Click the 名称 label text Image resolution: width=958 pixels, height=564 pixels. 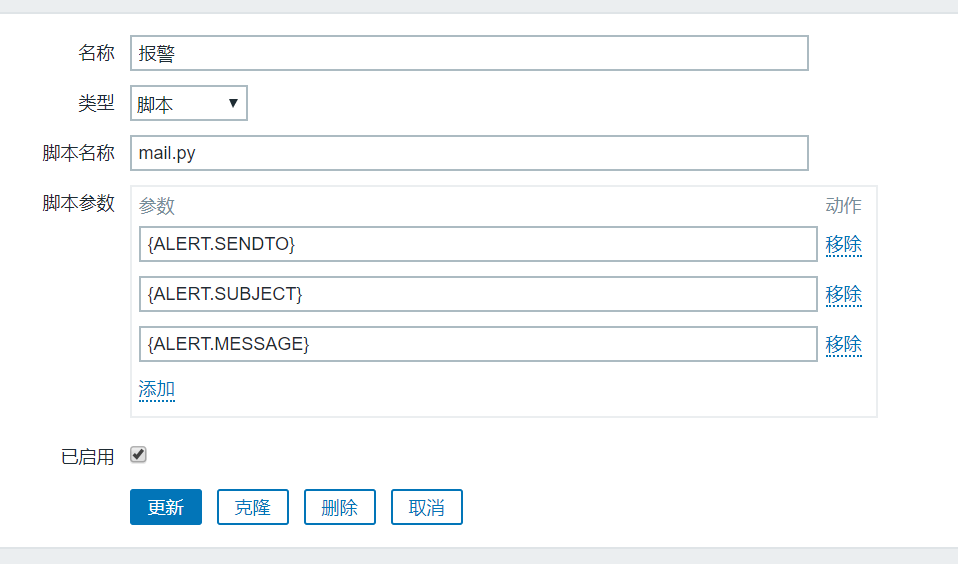97,54
